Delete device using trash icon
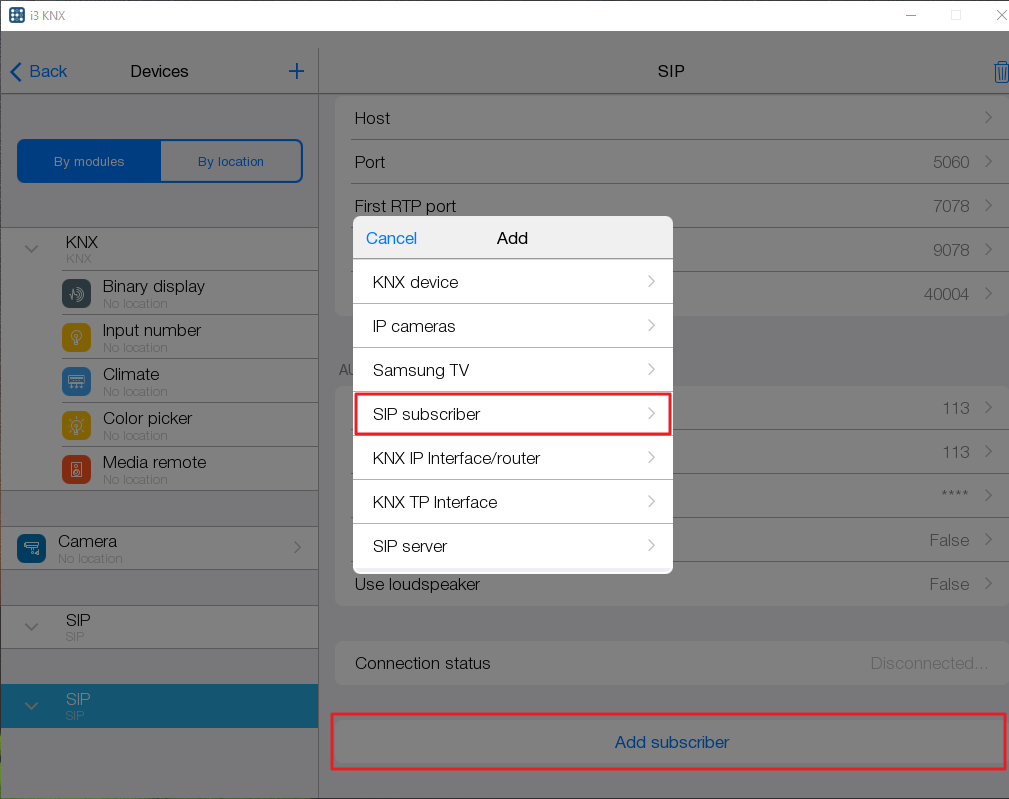The width and height of the screenshot is (1009, 799). (x=1000, y=72)
